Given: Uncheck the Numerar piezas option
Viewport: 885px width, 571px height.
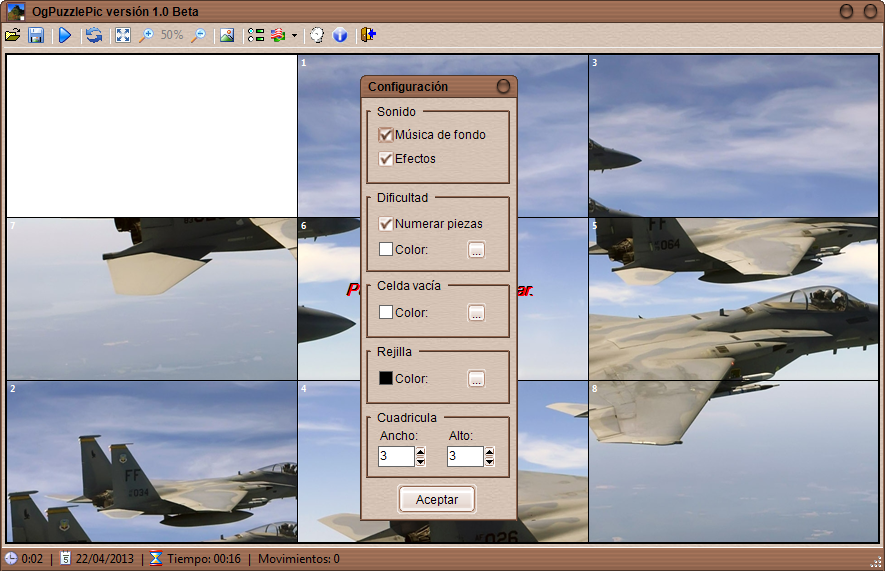Looking at the screenshot, I should [385, 223].
